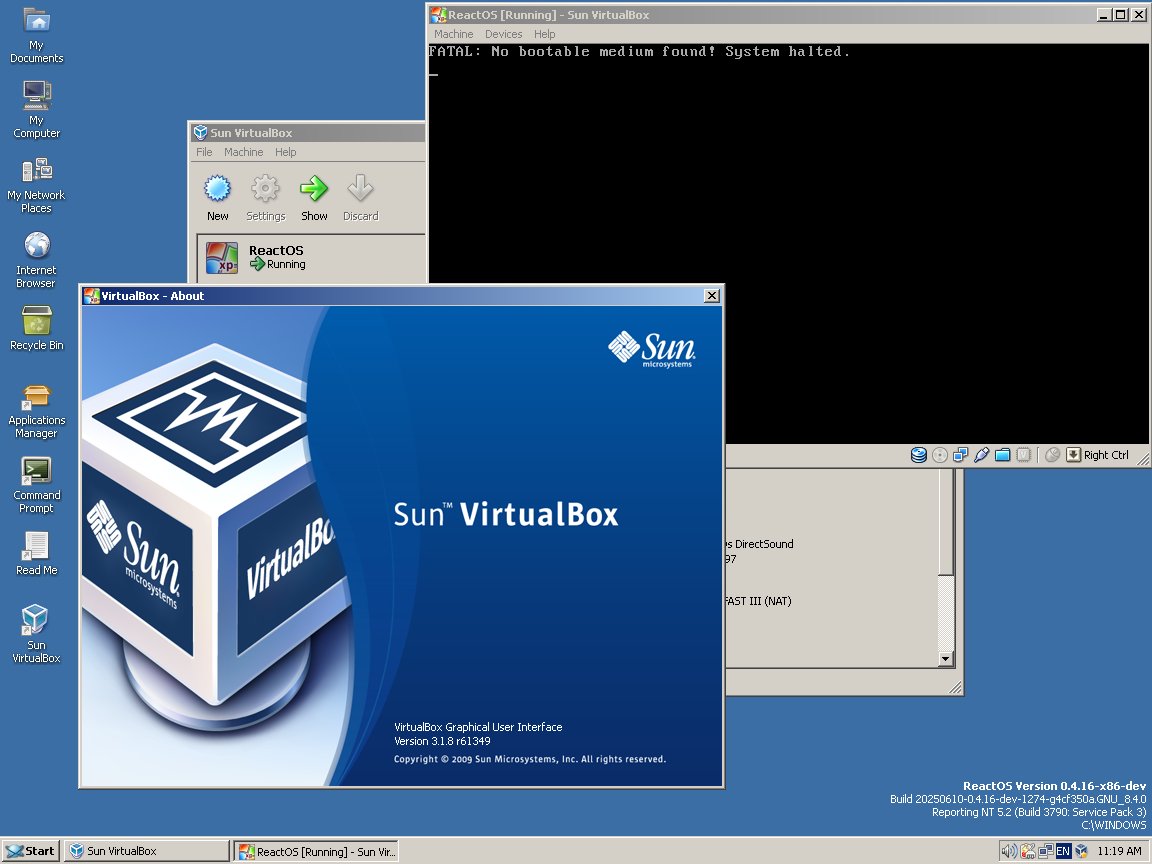
Task: Select the Recycle Bin desktop icon
Action: pos(36,328)
